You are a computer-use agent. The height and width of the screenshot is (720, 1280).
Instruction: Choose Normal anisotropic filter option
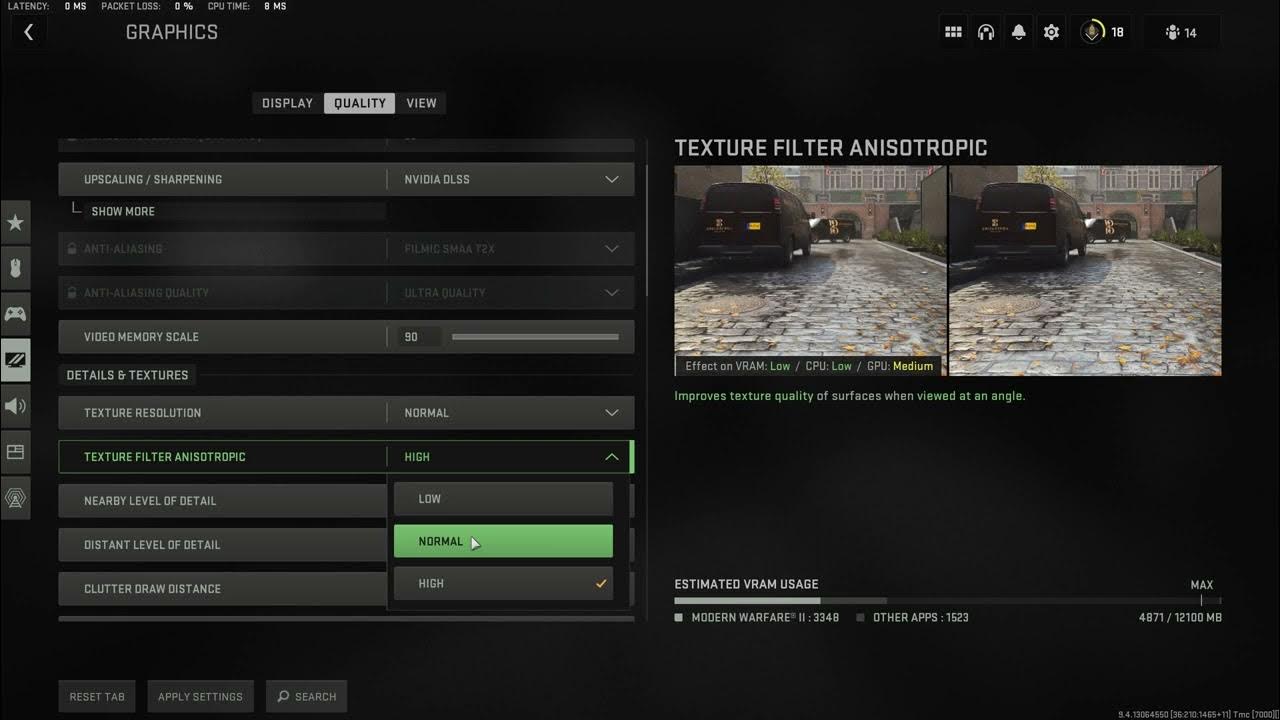(x=503, y=541)
